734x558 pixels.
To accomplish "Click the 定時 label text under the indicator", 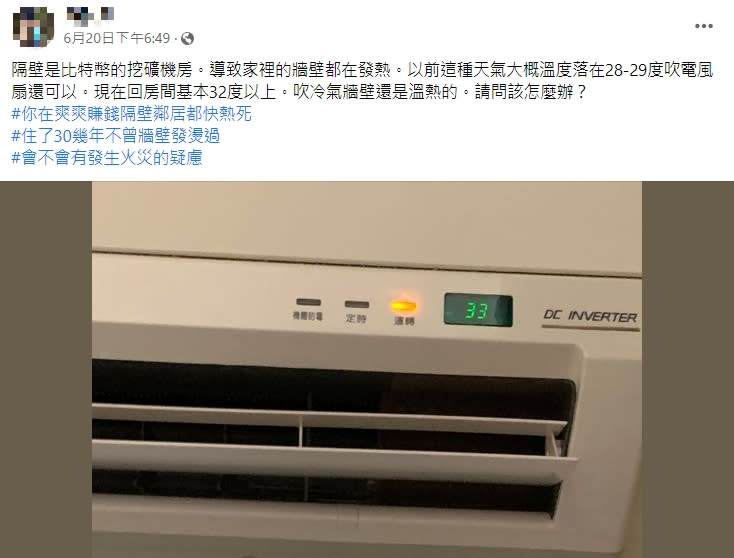I will point(356,319).
